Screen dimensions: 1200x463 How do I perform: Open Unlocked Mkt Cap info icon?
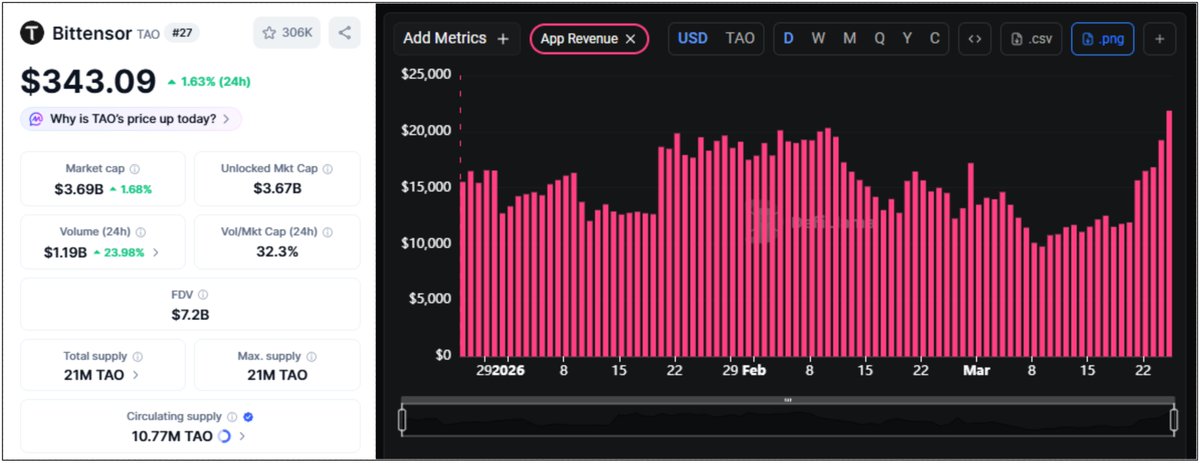click(327, 169)
